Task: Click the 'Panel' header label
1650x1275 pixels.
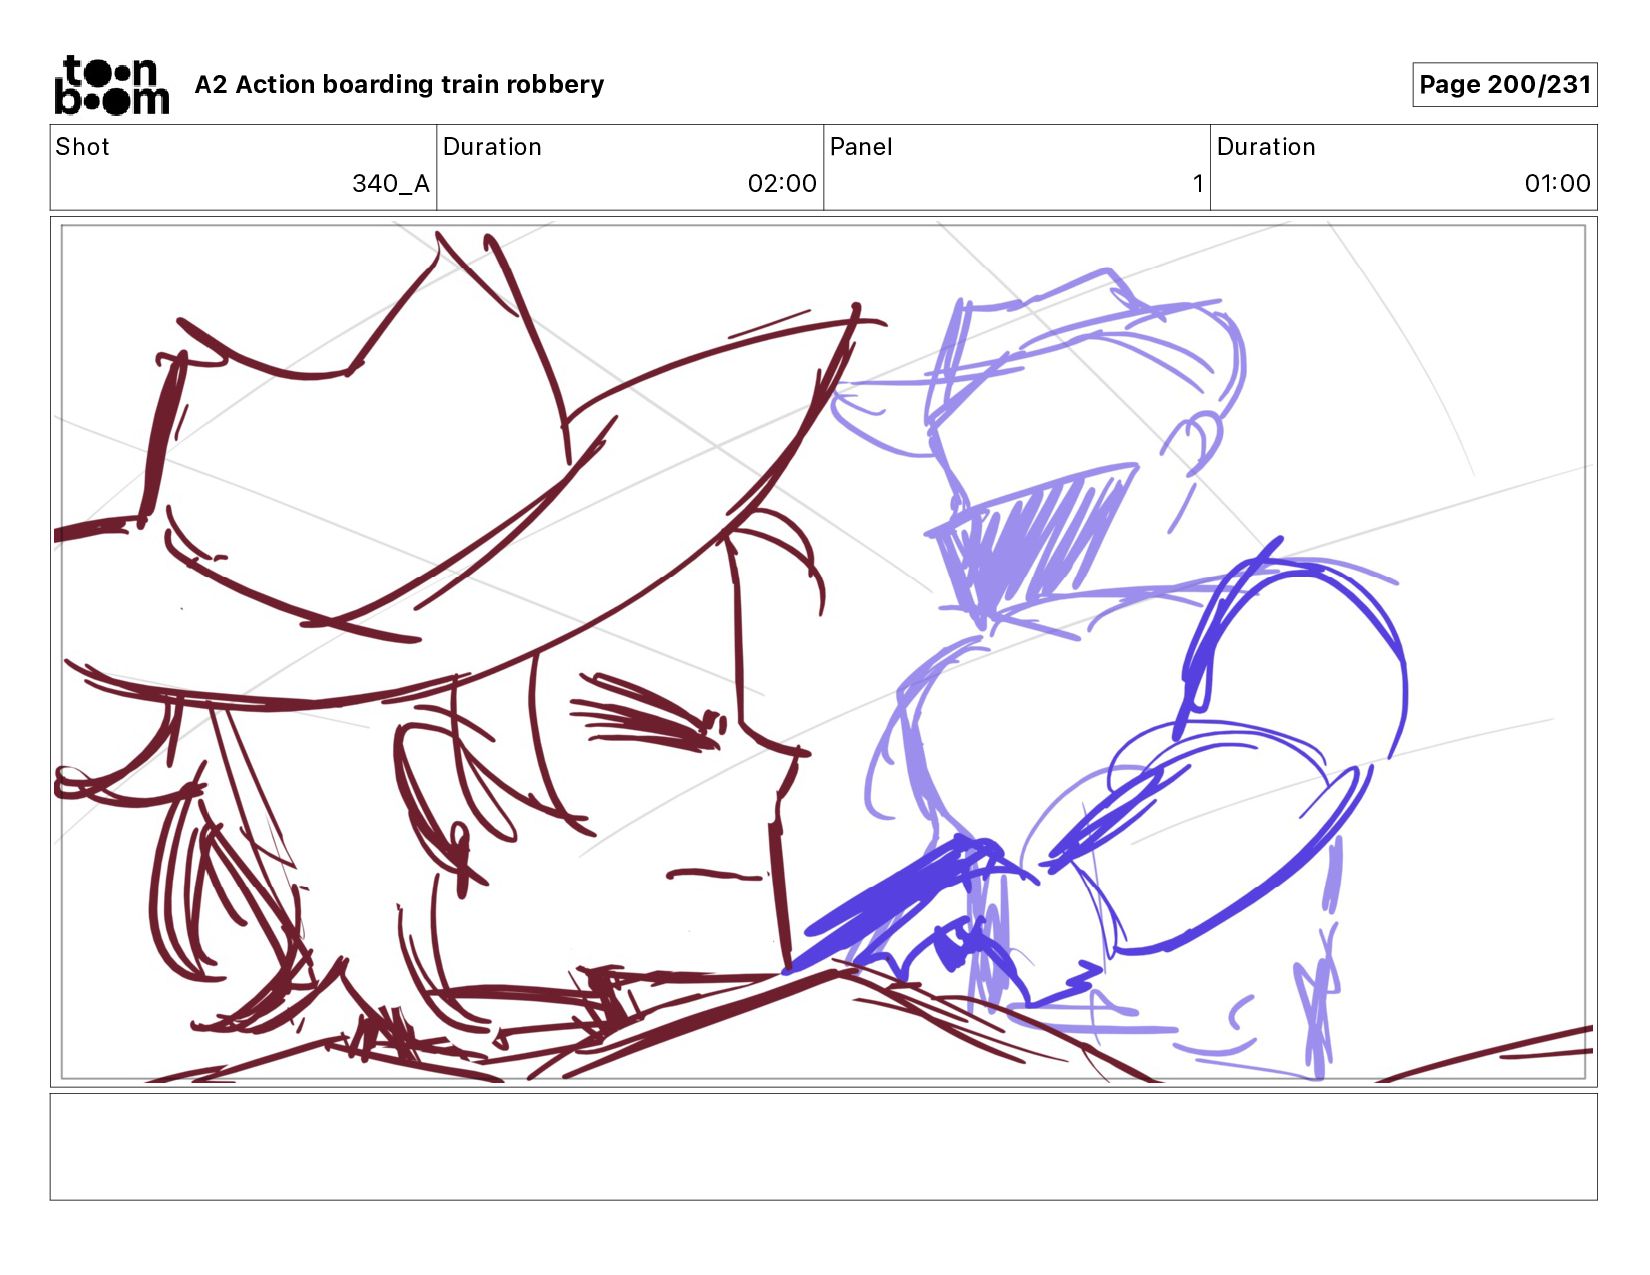Action: coord(860,147)
